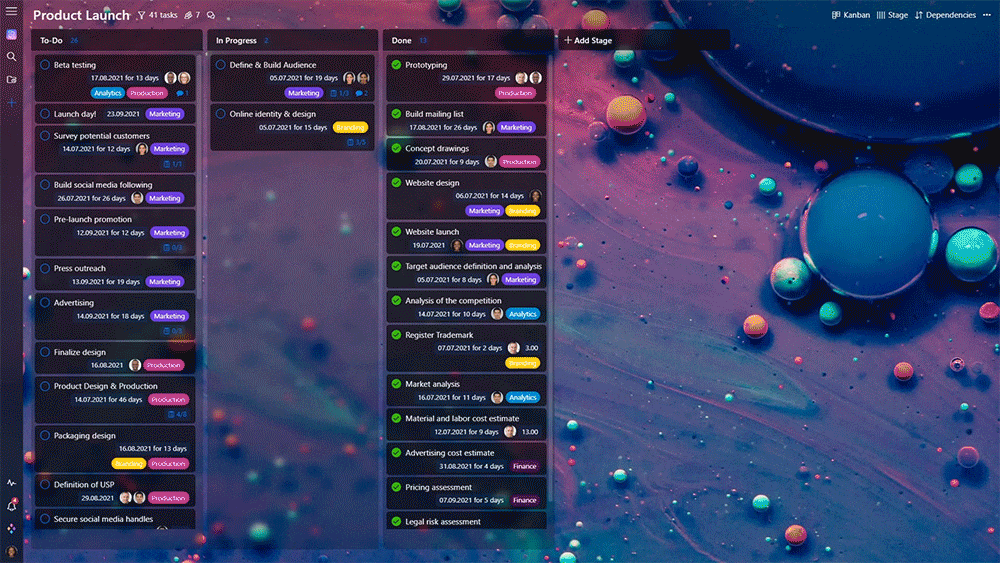This screenshot has width=1000, height=563.
Task: Open the three-dots more options menu
Action: coord(985,16)
